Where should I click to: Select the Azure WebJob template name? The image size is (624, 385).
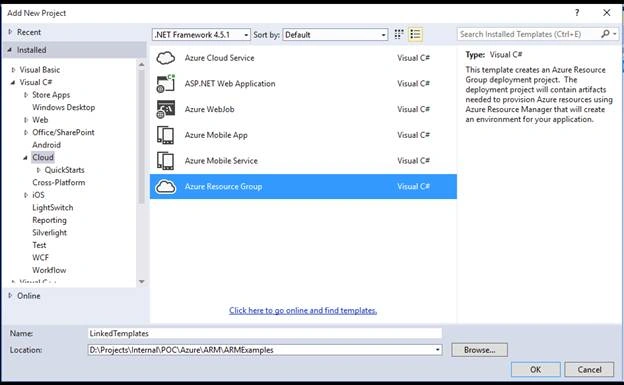click(209, 109)
